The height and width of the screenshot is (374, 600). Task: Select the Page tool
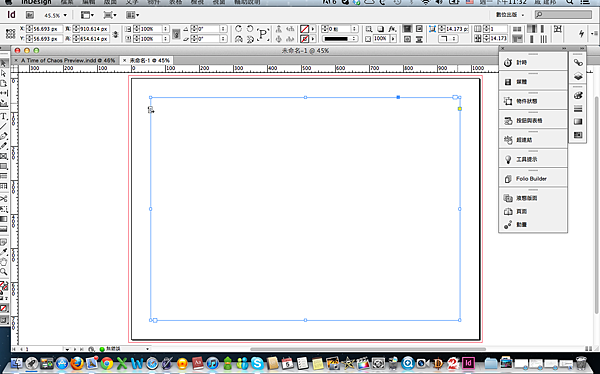click(3, 83)
